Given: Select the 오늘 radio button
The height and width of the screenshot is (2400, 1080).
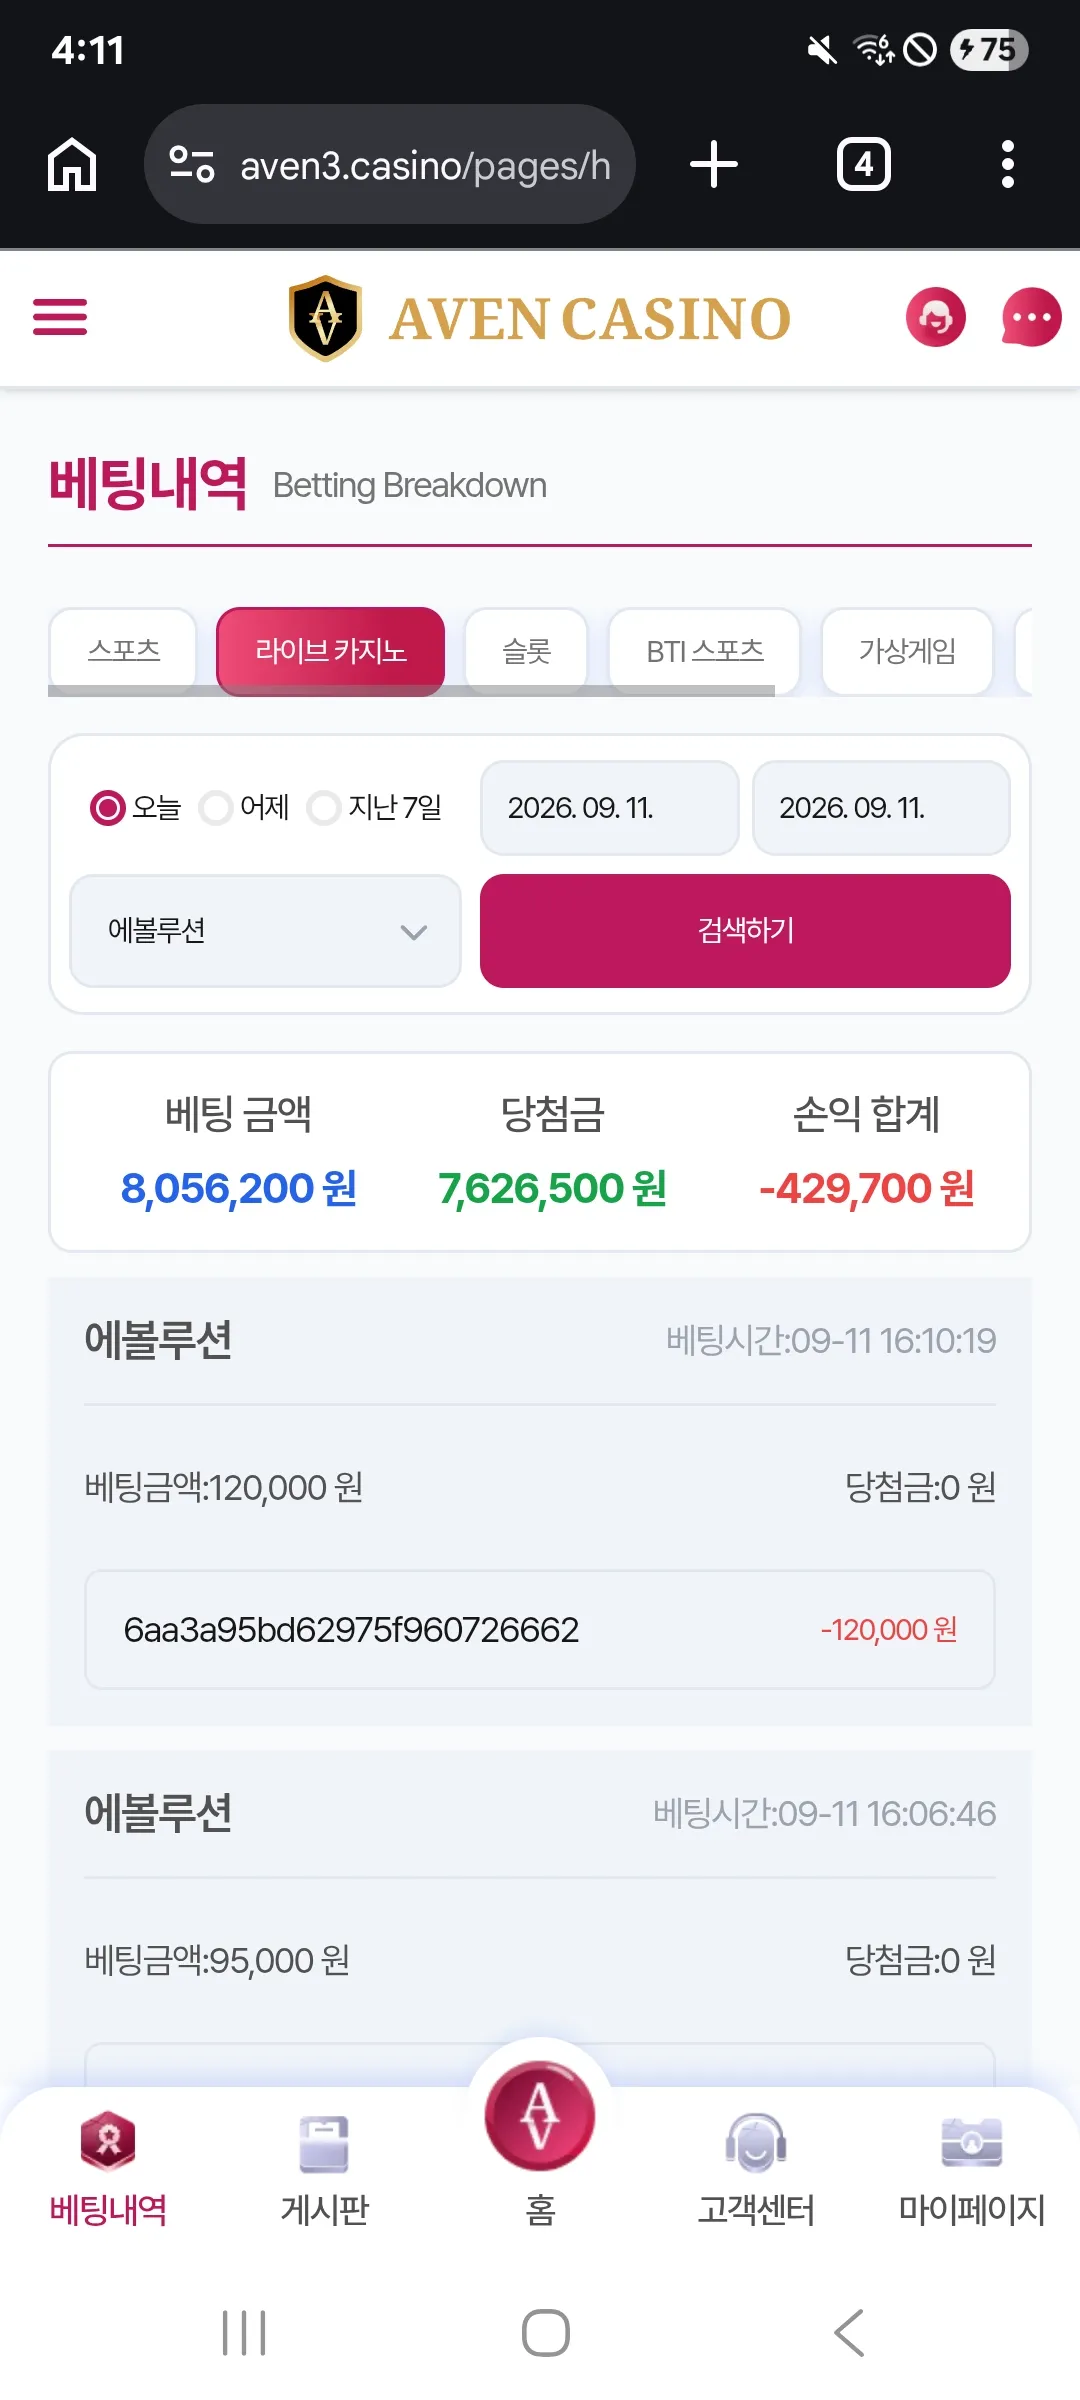Looking at the screenshot, I should 107,808.
